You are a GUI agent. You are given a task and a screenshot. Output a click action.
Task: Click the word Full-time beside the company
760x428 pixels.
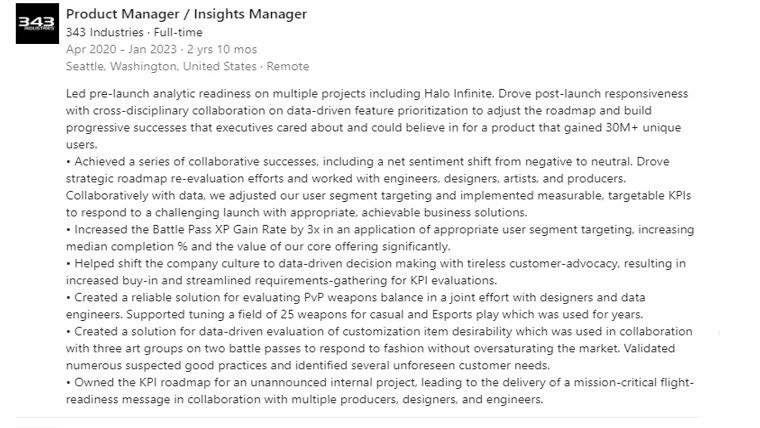point(180,32)
